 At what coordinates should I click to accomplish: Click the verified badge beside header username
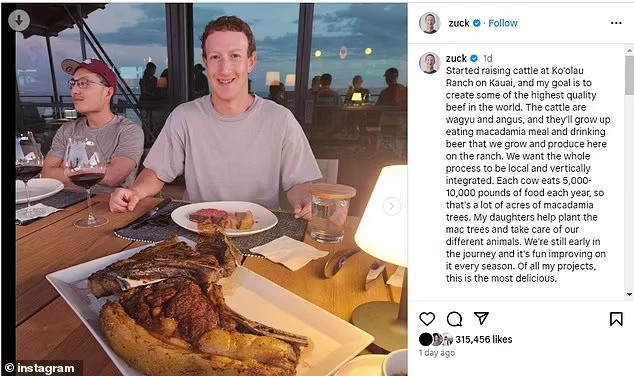477,23
